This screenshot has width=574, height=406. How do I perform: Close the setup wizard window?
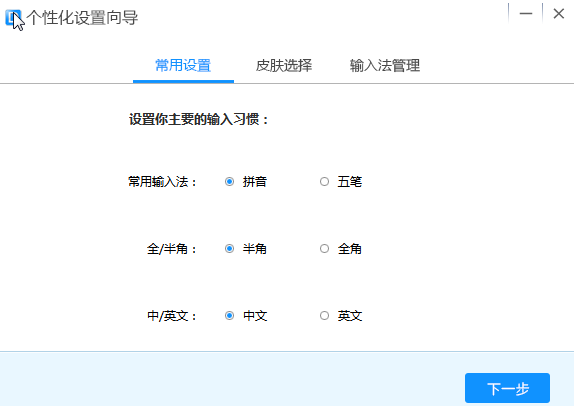tap(559, 14)
